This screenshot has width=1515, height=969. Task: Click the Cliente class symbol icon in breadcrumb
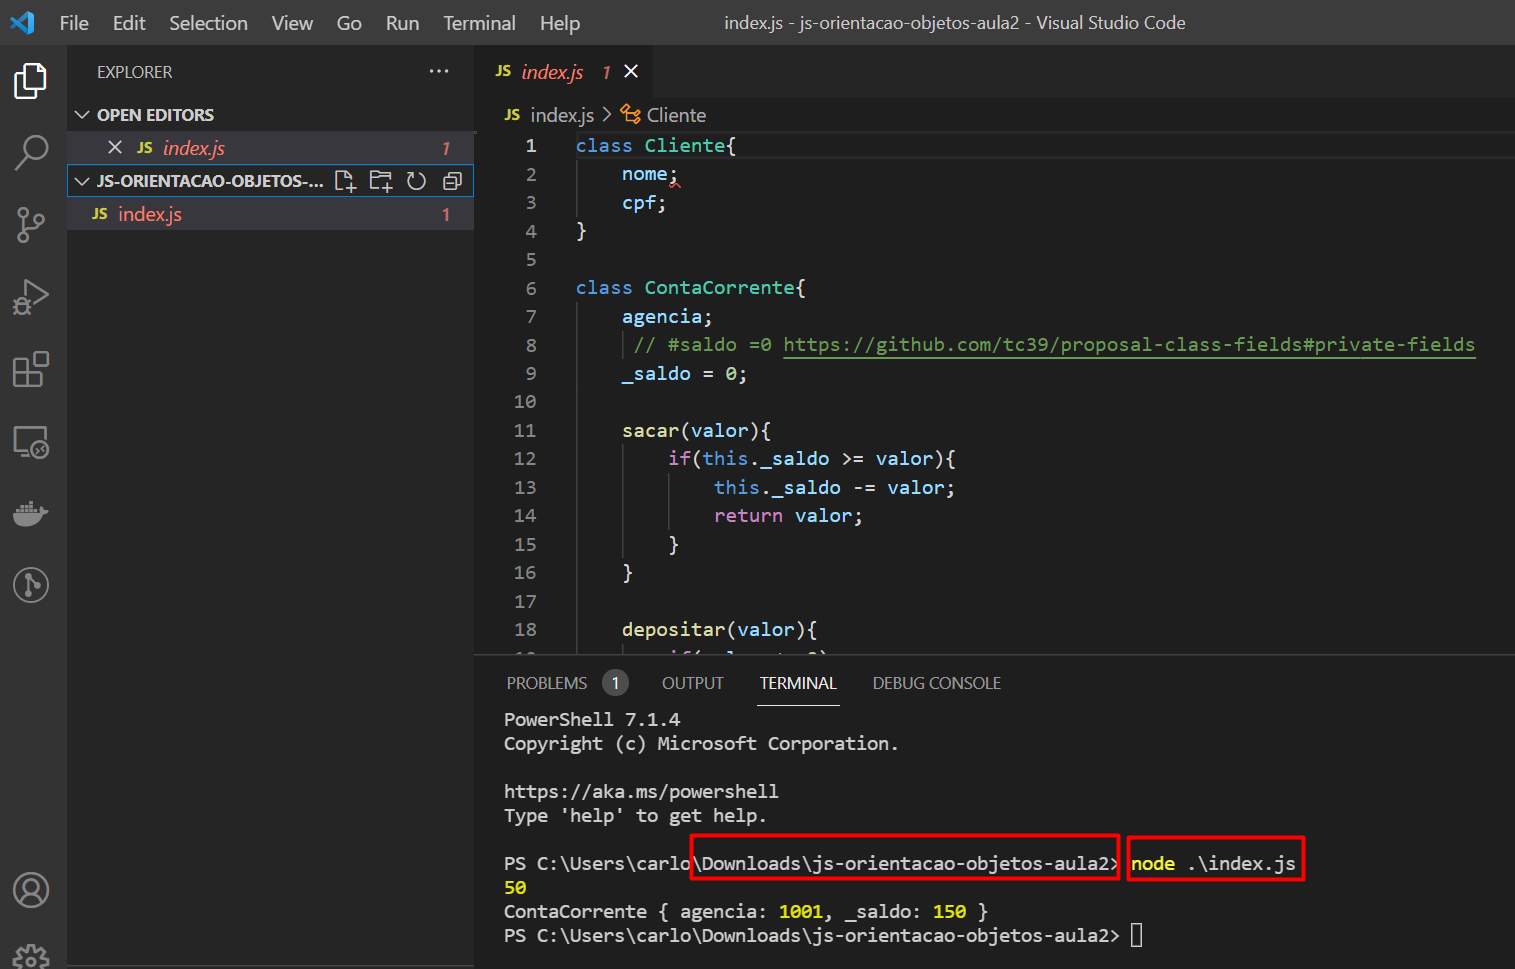630,114
